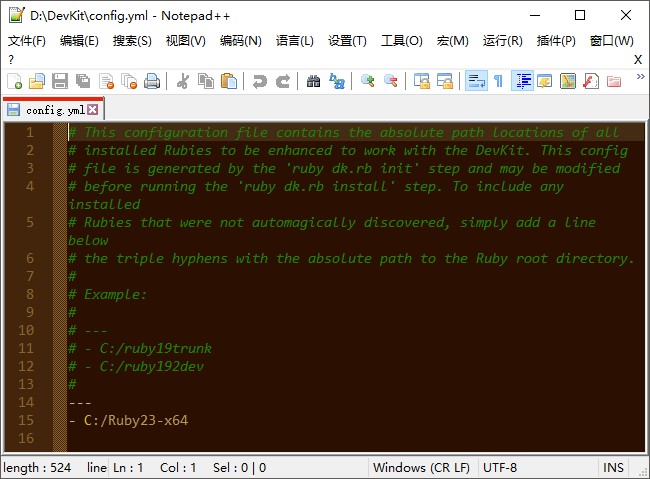The width and height of the screenshot is (650, 479).
Task: Cut selection with the scissors icon
Action: (183, 81)
